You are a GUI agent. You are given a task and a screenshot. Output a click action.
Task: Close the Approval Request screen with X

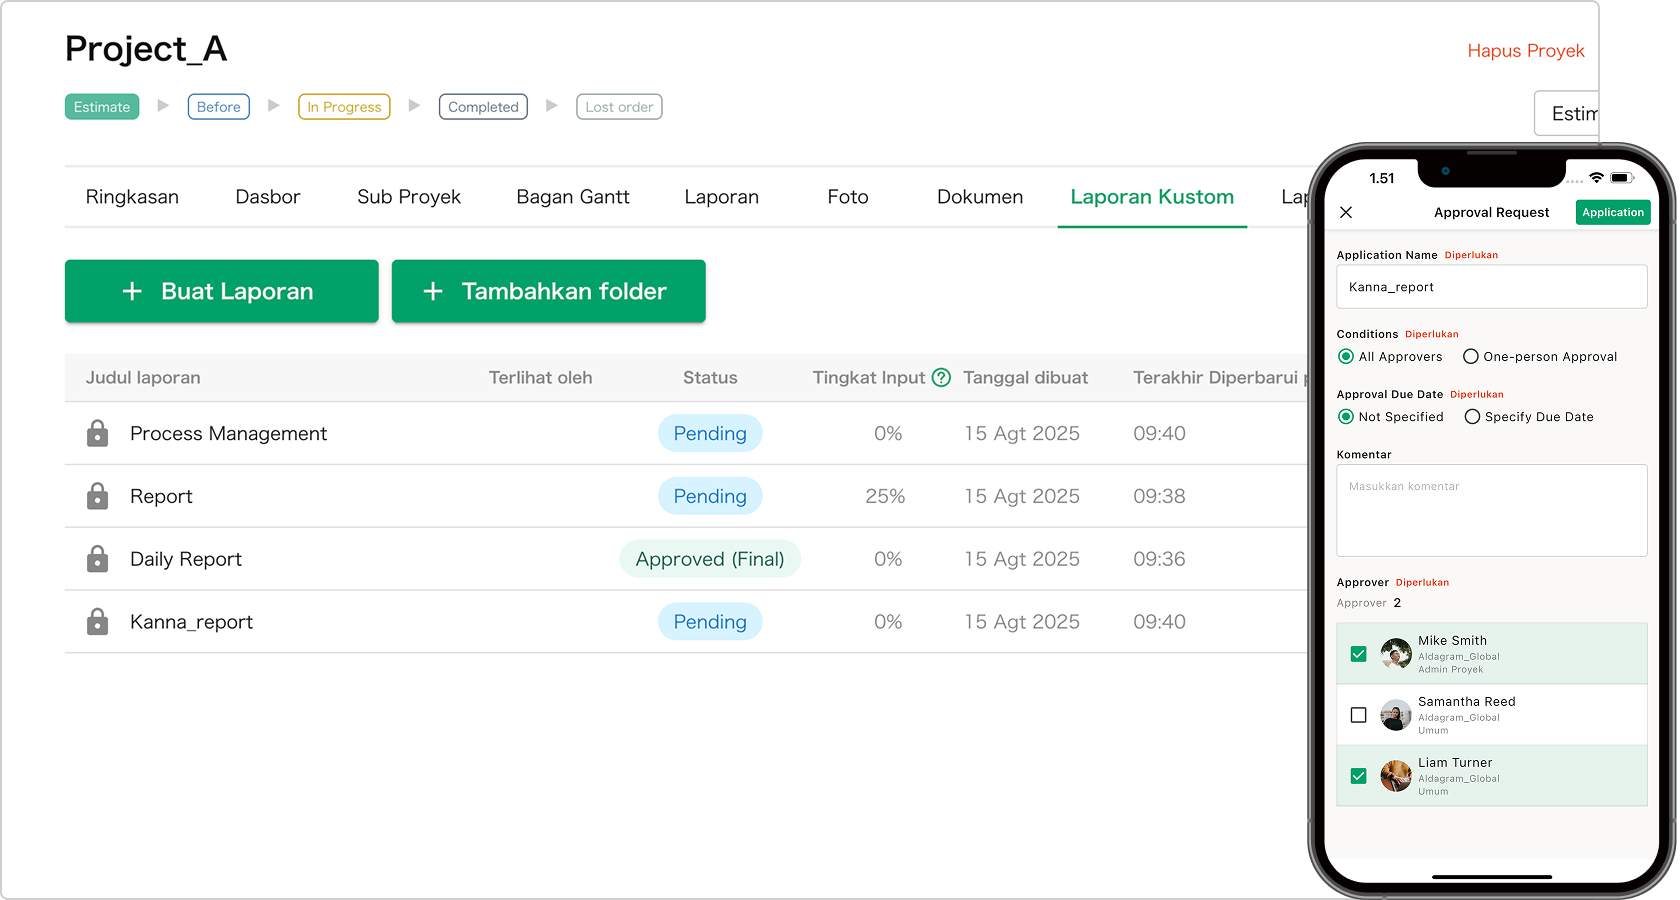coord(1346,212)
